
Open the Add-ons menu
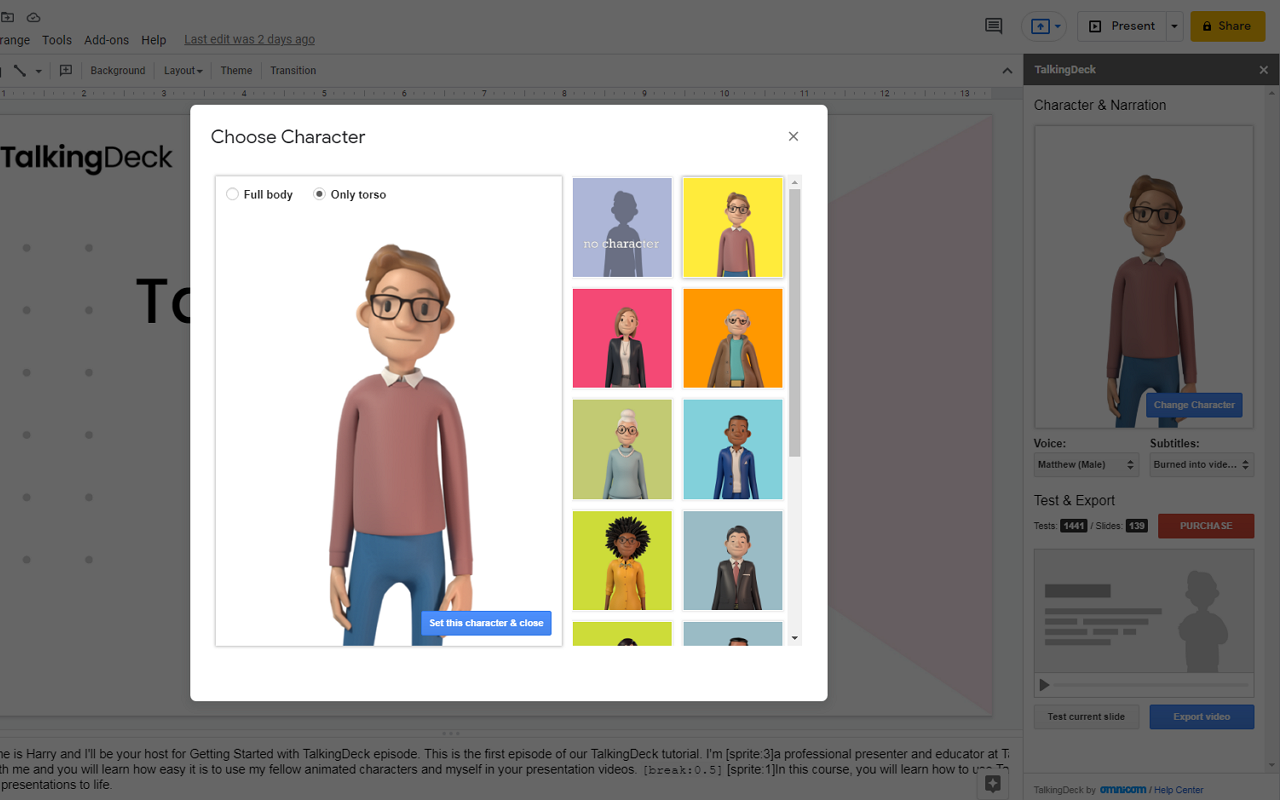pyautogui.click(x=106, y=40)
